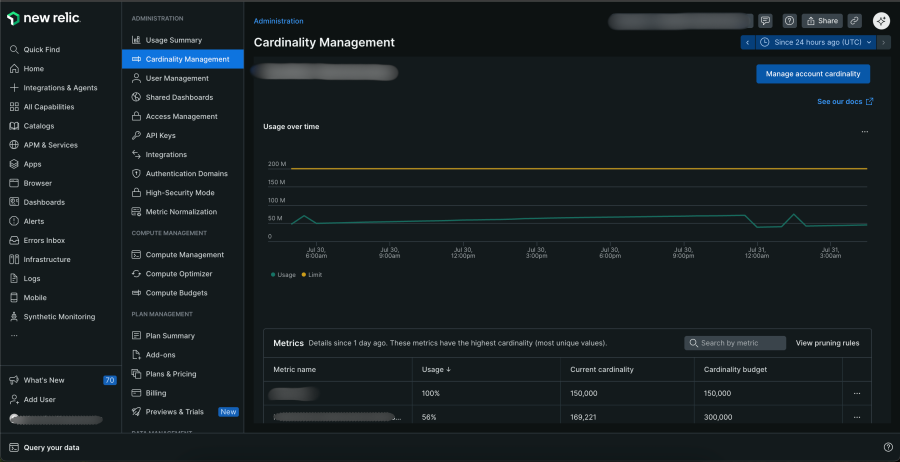Show more sidebar items ellipsis

click(x=14, y=335)
